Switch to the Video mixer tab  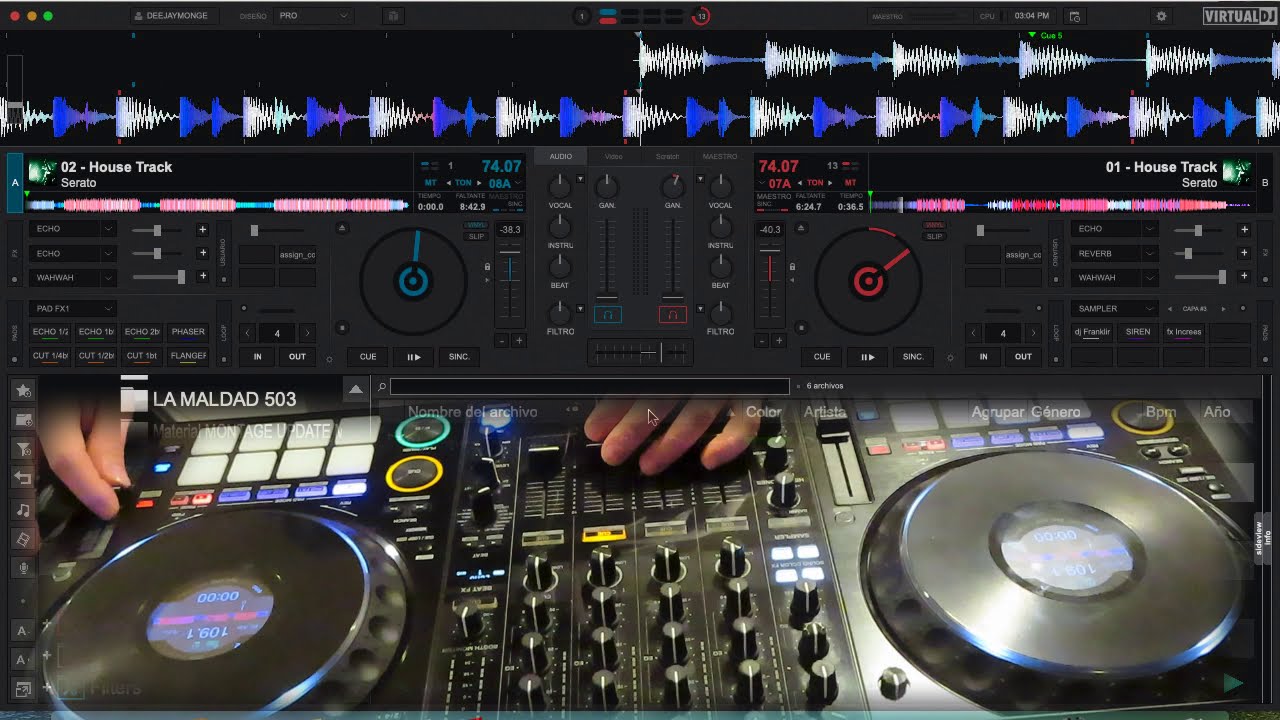pos(613,156)
